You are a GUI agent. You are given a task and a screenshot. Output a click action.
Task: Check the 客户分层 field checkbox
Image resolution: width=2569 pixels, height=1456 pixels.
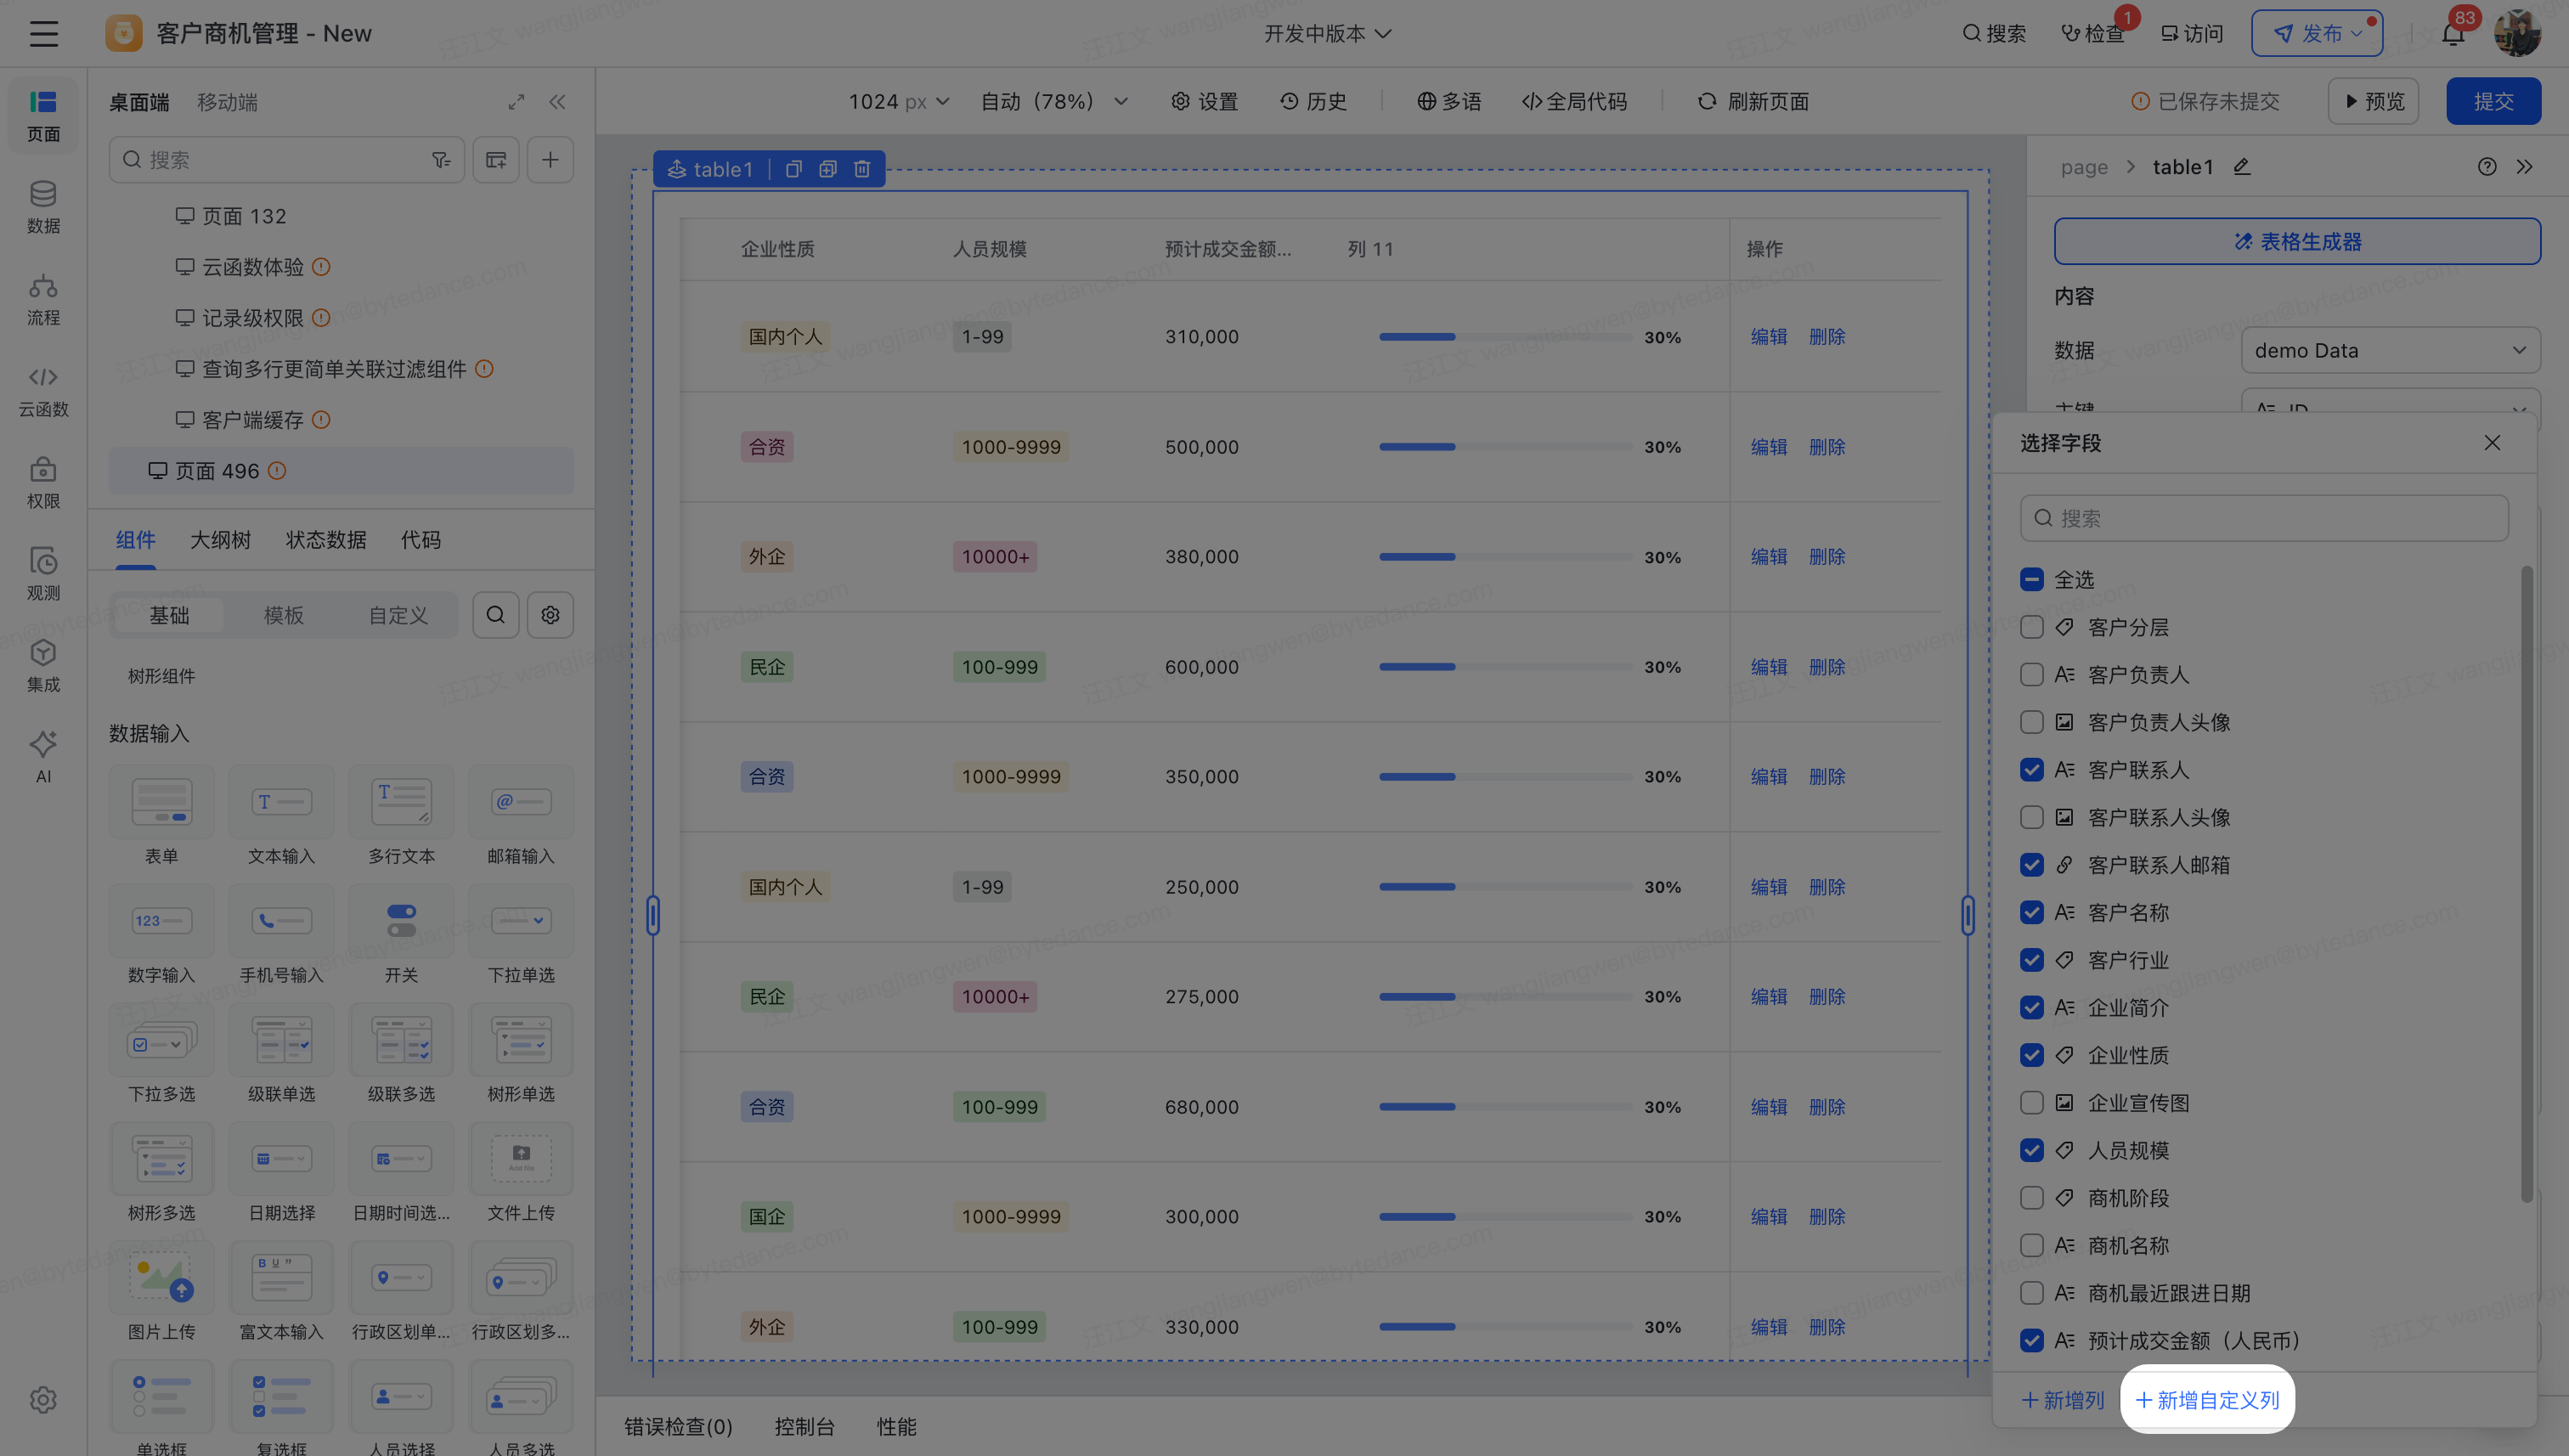coord(2031,627)
